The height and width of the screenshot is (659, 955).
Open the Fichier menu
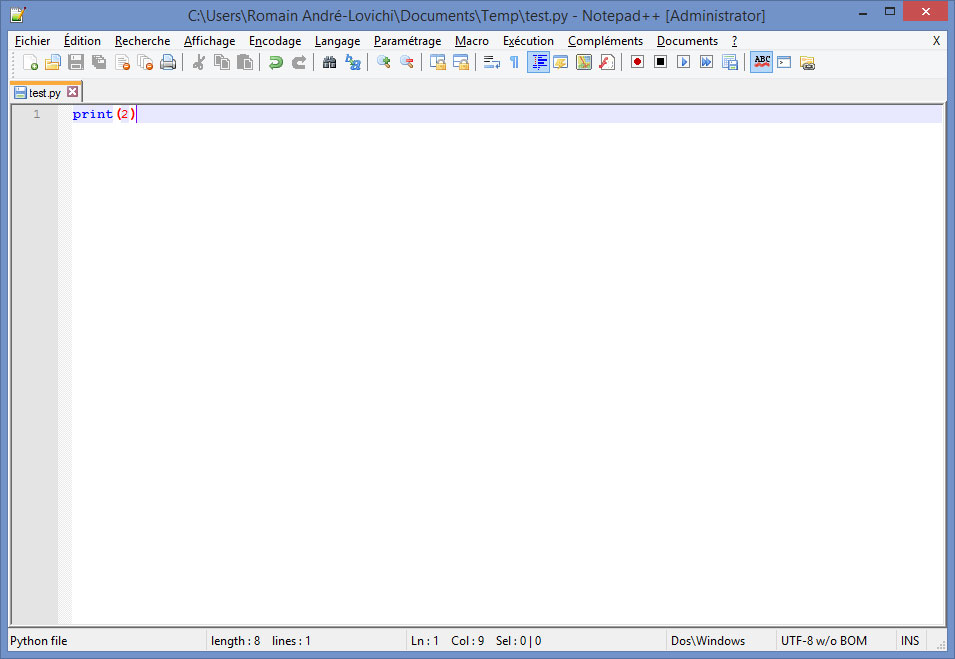click(32, 41)
